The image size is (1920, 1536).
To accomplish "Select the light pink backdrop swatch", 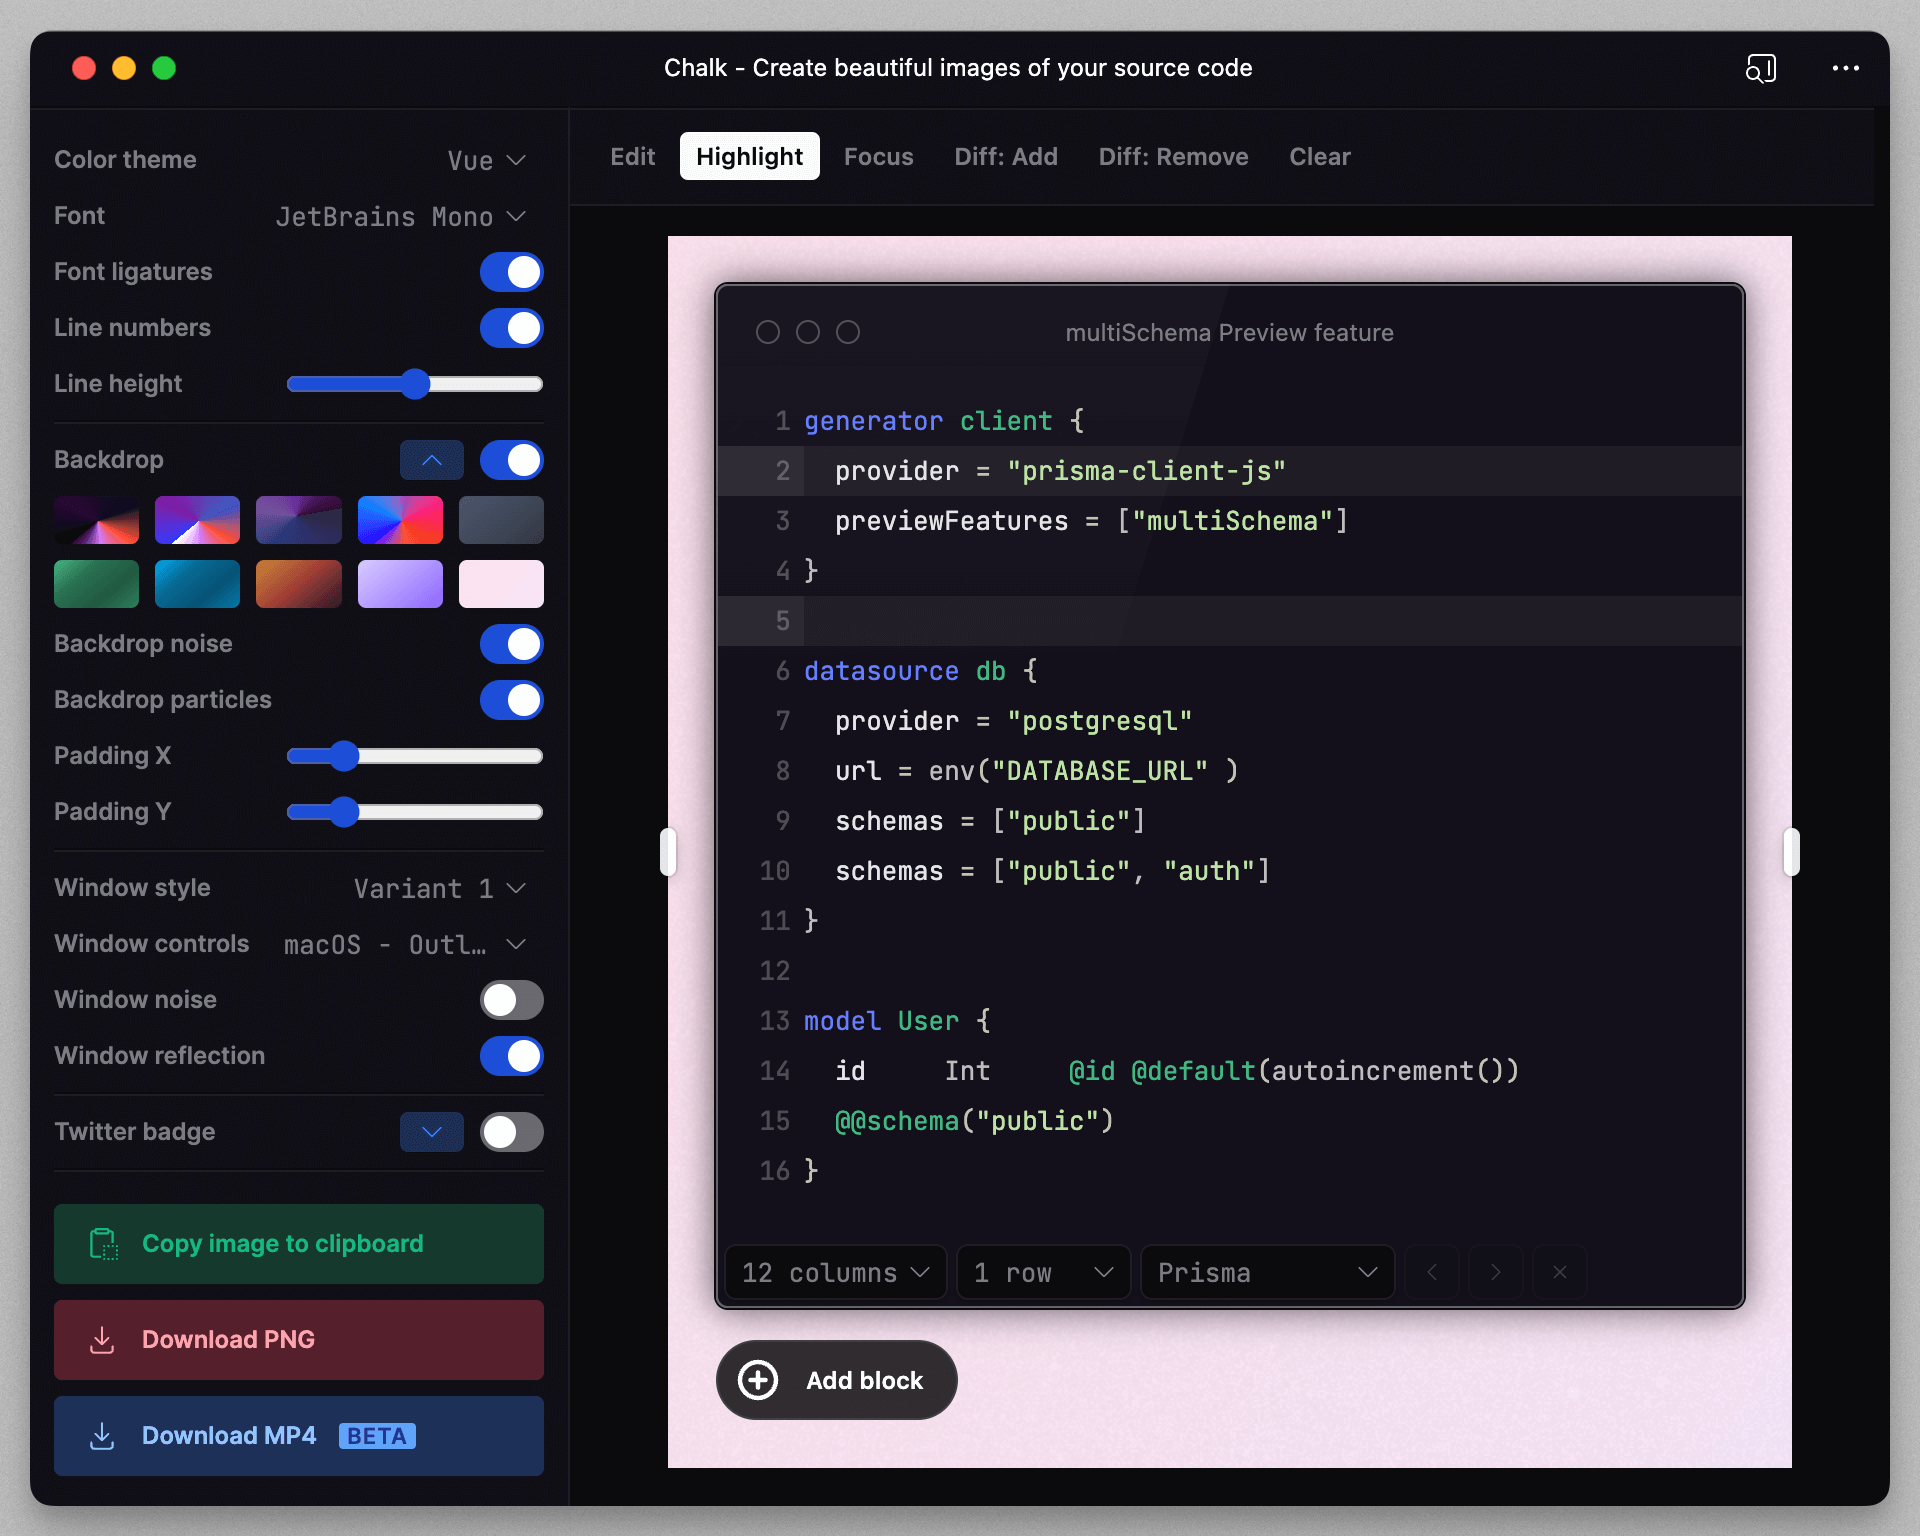I will pos(501,584).
